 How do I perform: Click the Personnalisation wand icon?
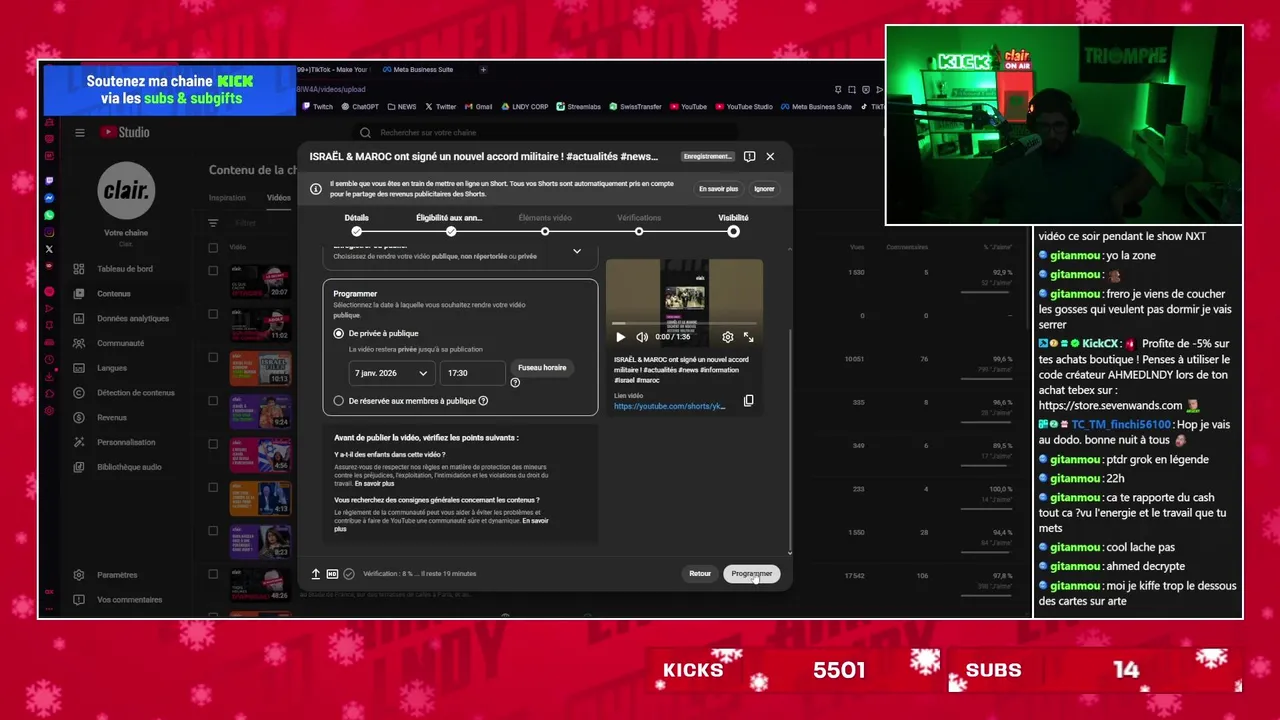79,442
